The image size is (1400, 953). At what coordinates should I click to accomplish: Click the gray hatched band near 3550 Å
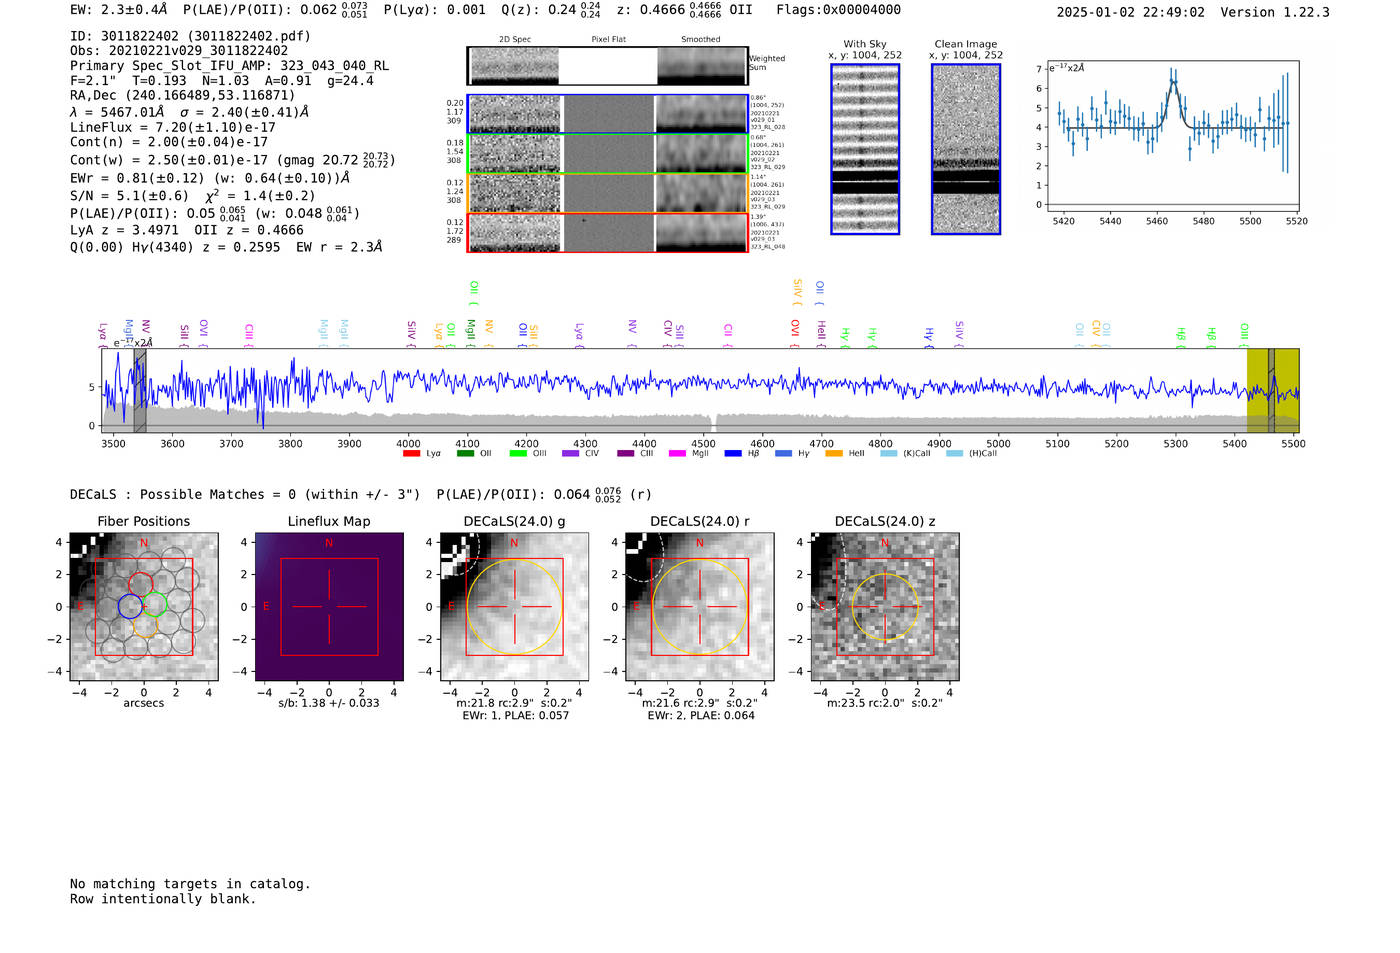[140, 390]
